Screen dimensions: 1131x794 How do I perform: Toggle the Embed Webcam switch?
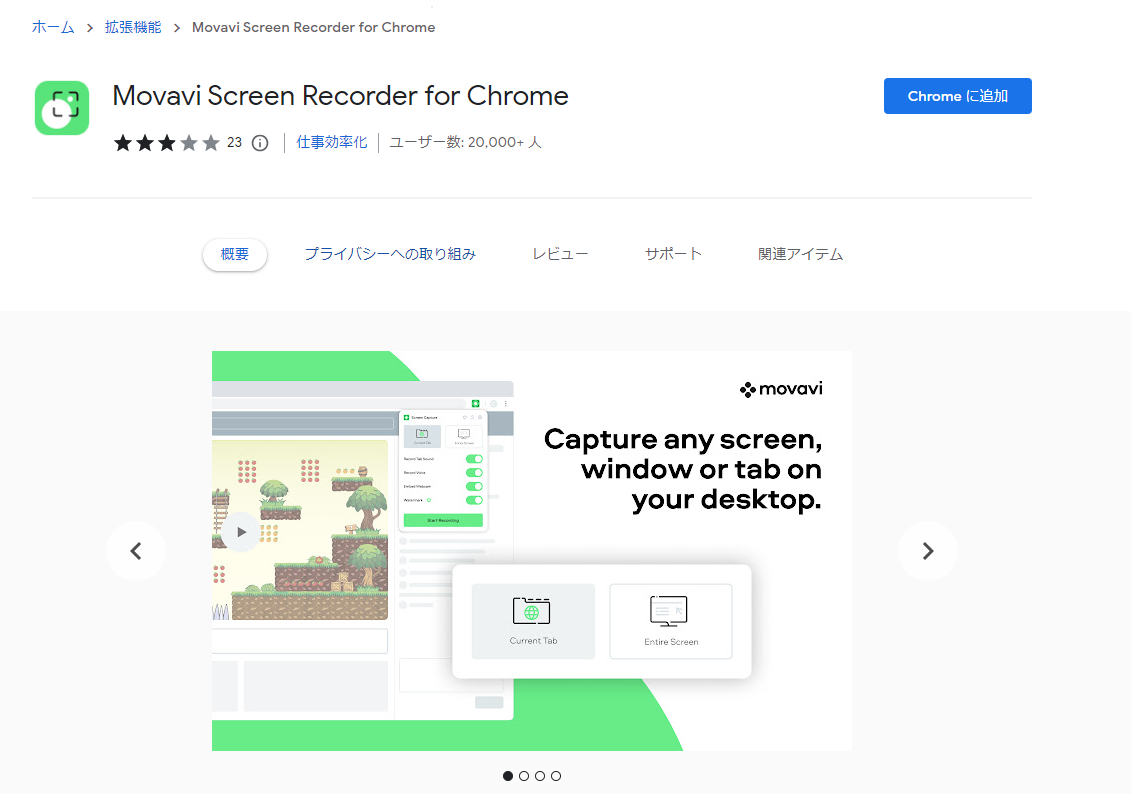[x=474, y=486]
